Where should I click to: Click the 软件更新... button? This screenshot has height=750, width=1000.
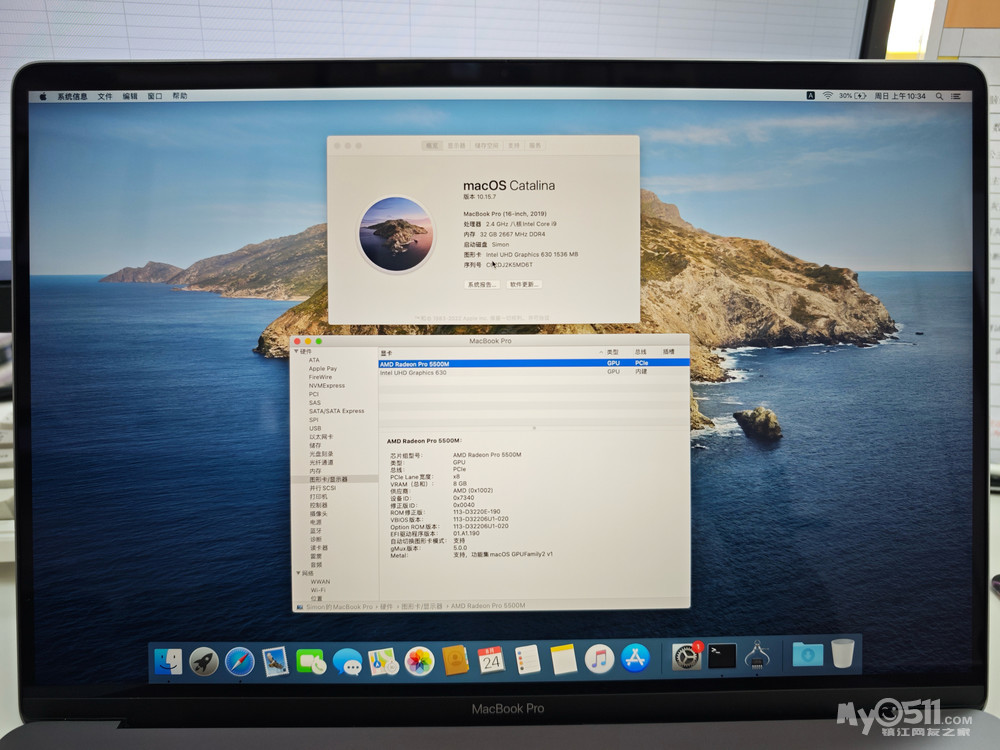[x=524, y=284]
